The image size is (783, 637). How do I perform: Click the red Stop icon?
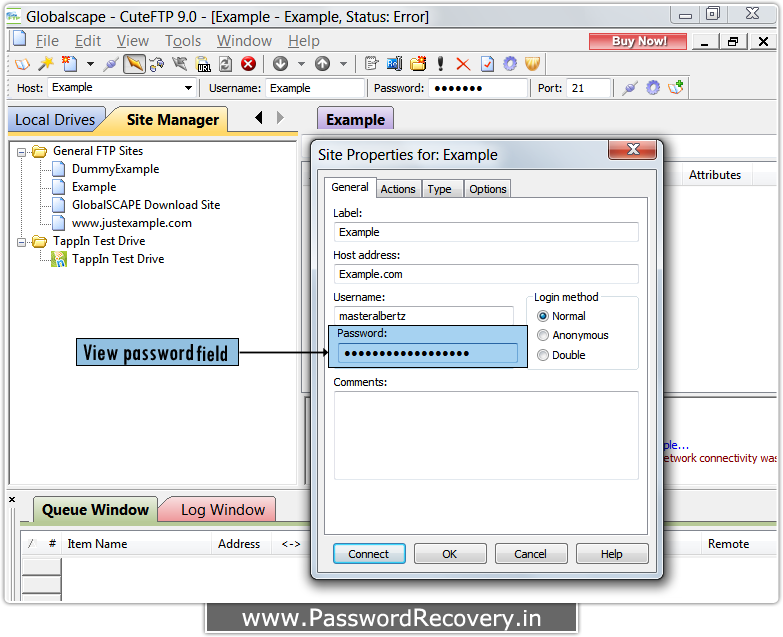(248, 63)
